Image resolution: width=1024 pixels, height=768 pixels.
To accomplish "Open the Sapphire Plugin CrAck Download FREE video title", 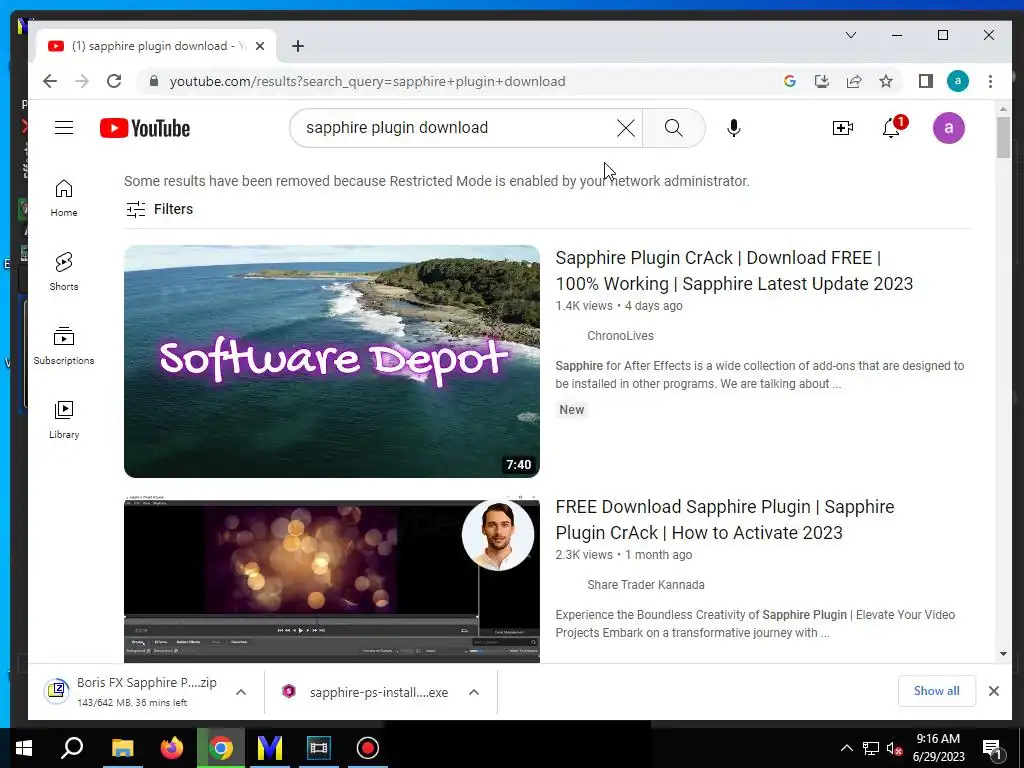I will coord(734,270).
